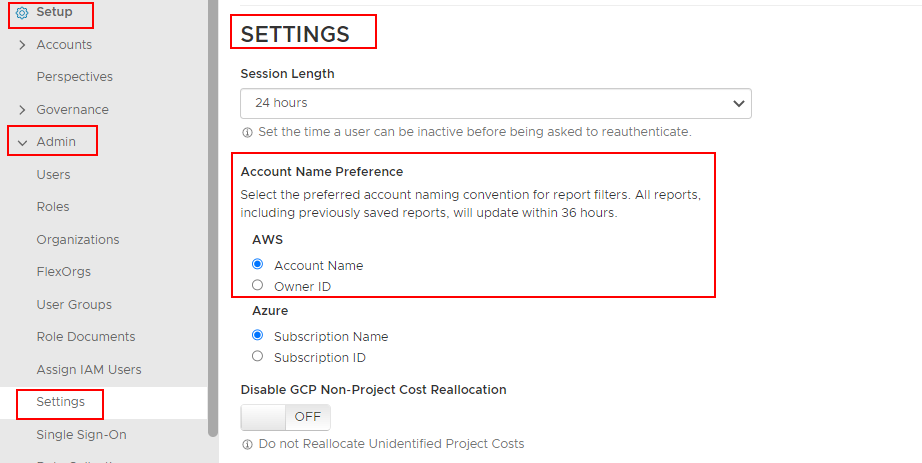The width and height of the screenshot is (922, 463).
Task: Select AWS Owner ID radio button
Action: coord(258,286)
